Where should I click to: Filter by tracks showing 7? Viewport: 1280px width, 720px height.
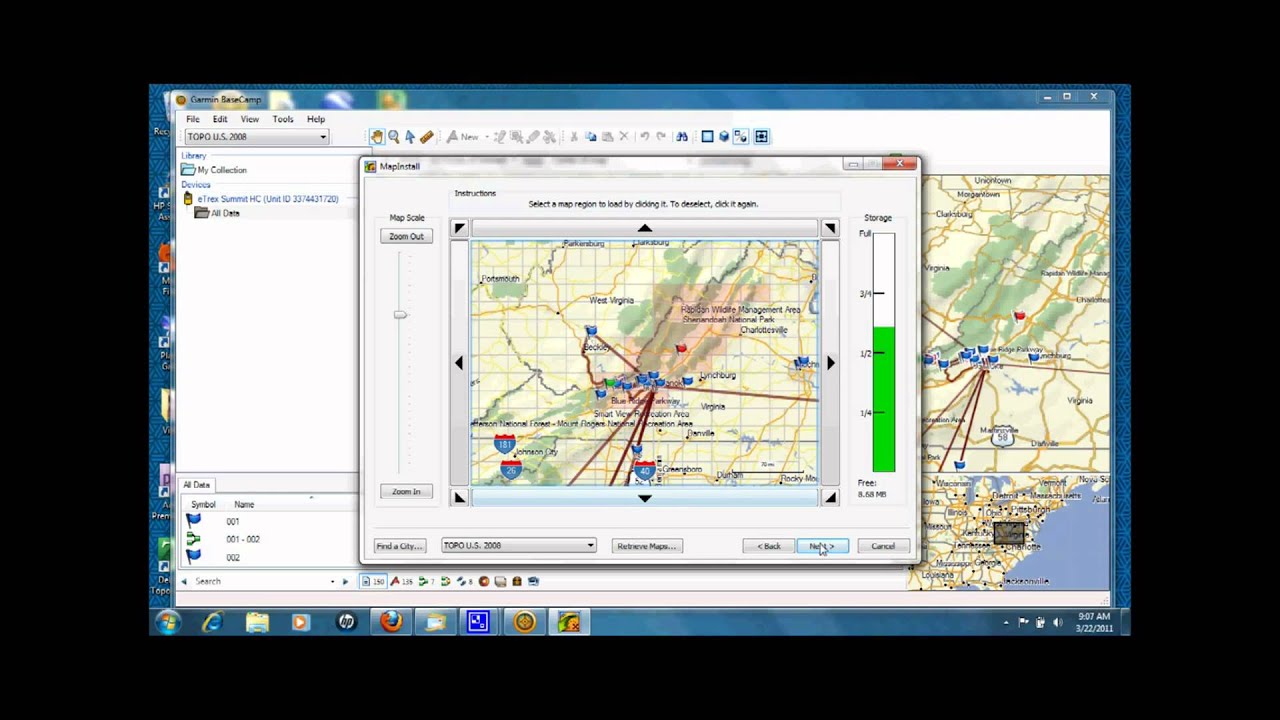pos(427,581)
